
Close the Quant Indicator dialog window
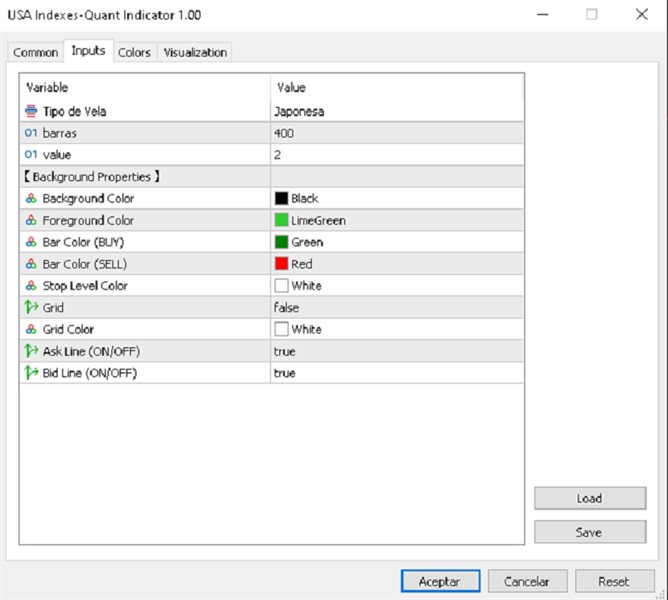tap(642, 14)
